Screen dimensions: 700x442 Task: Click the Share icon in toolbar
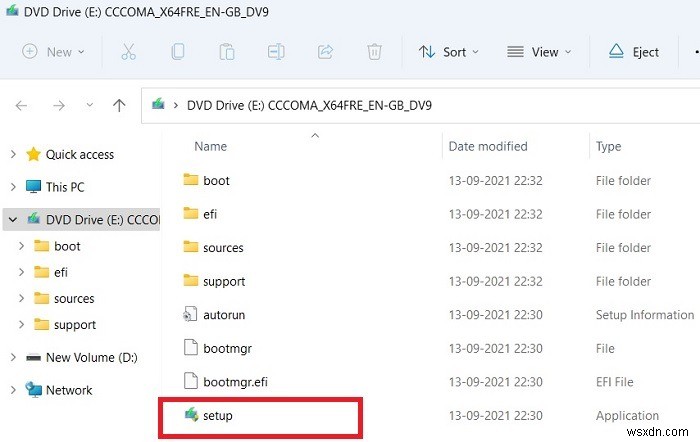pos(325,52)
